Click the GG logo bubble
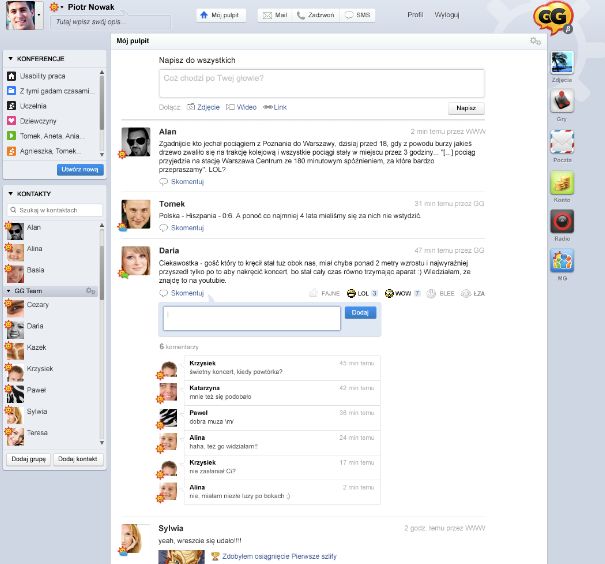This screenshot has width=605, height=564. click(x=553, y=18)
